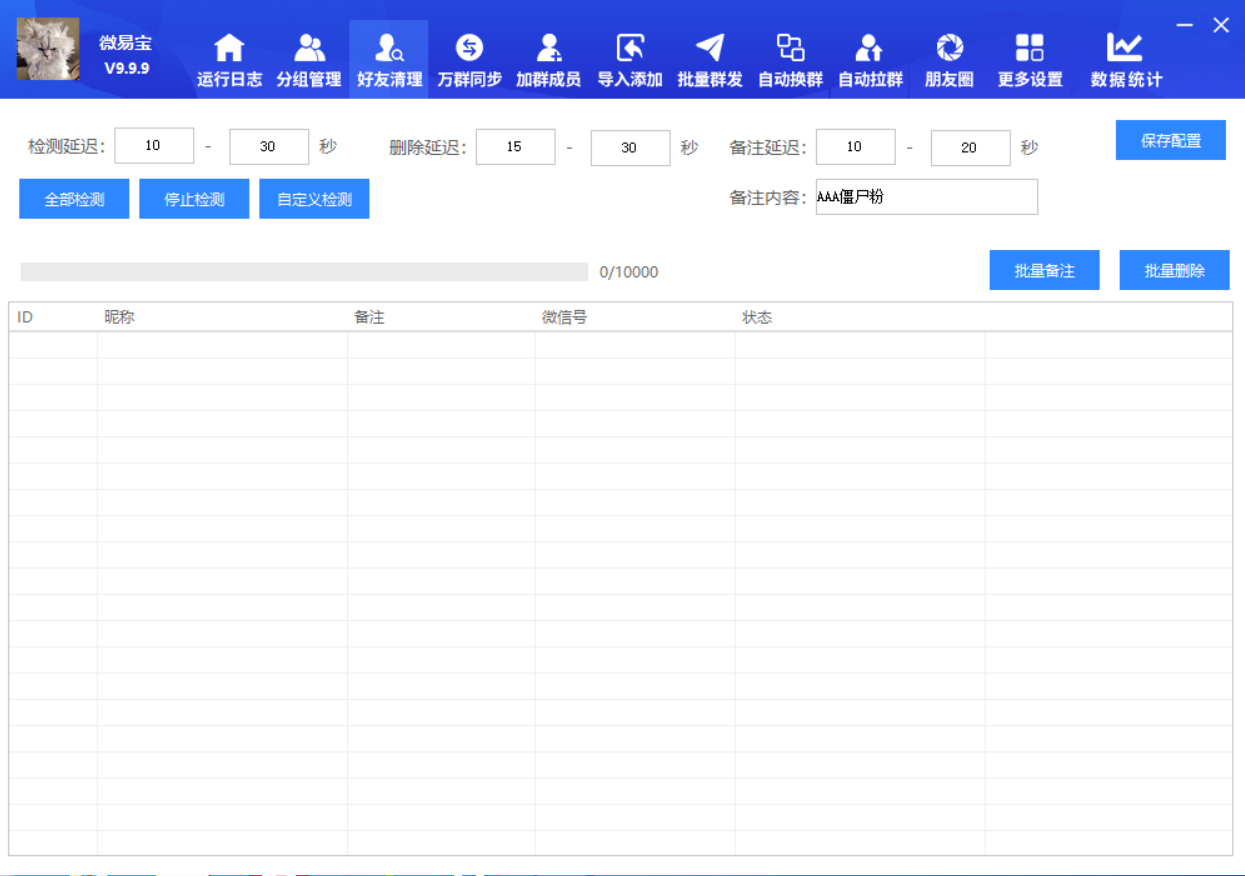
Task: Open the 运行日志 (run log) panel
Action: tap(228, 58)
